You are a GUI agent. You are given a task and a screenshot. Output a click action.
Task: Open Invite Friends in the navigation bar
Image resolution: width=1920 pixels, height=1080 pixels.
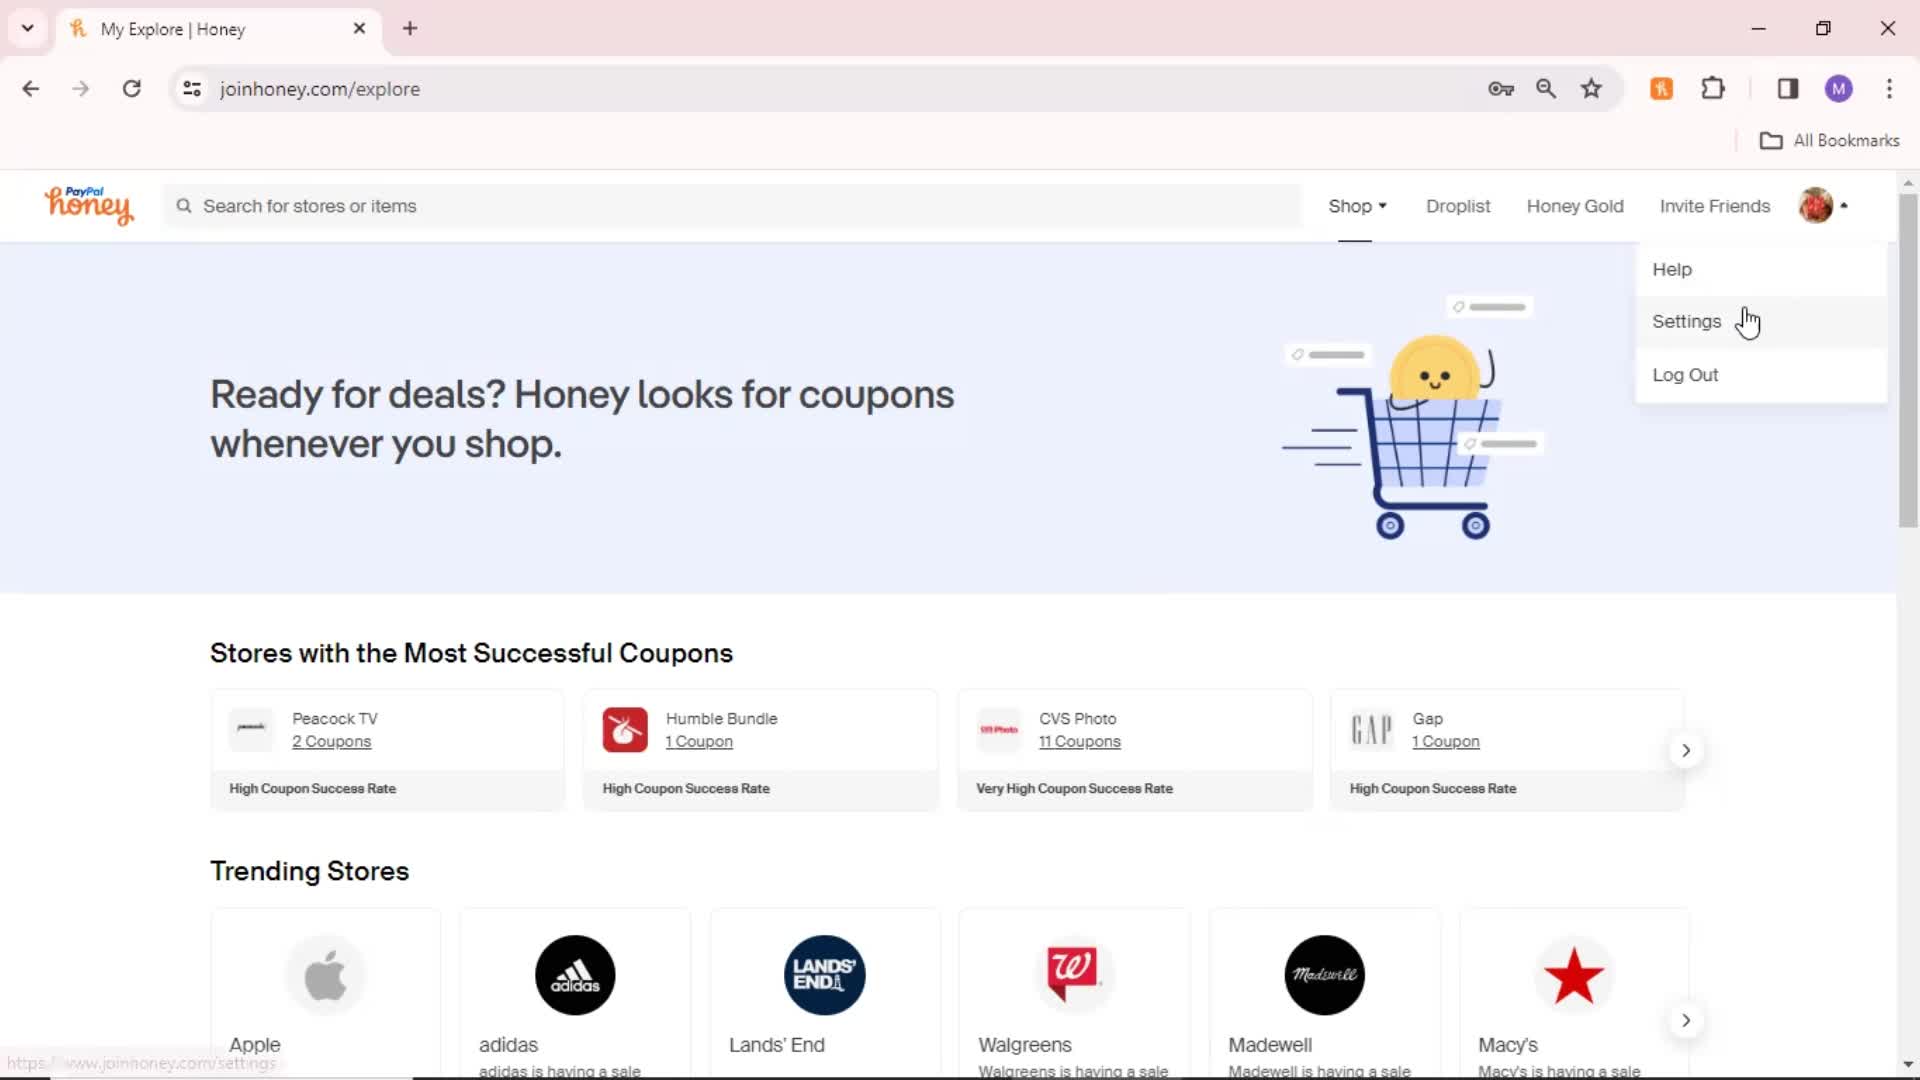[1714, 206]
